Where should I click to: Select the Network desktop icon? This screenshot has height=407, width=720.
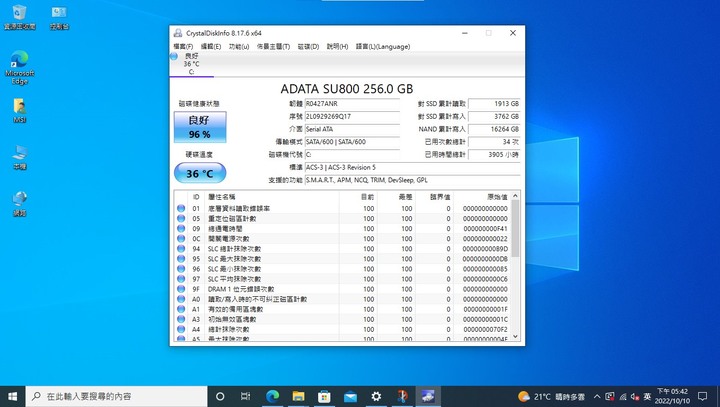click(x=19, y=204)
